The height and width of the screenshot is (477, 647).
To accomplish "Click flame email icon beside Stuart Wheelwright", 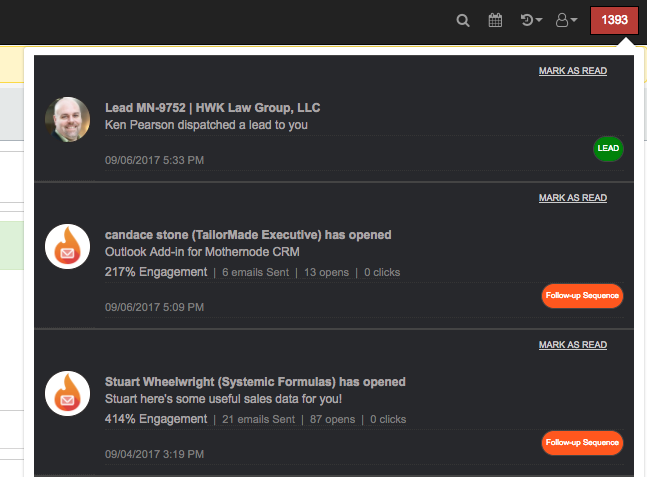I will coord(67,394).
